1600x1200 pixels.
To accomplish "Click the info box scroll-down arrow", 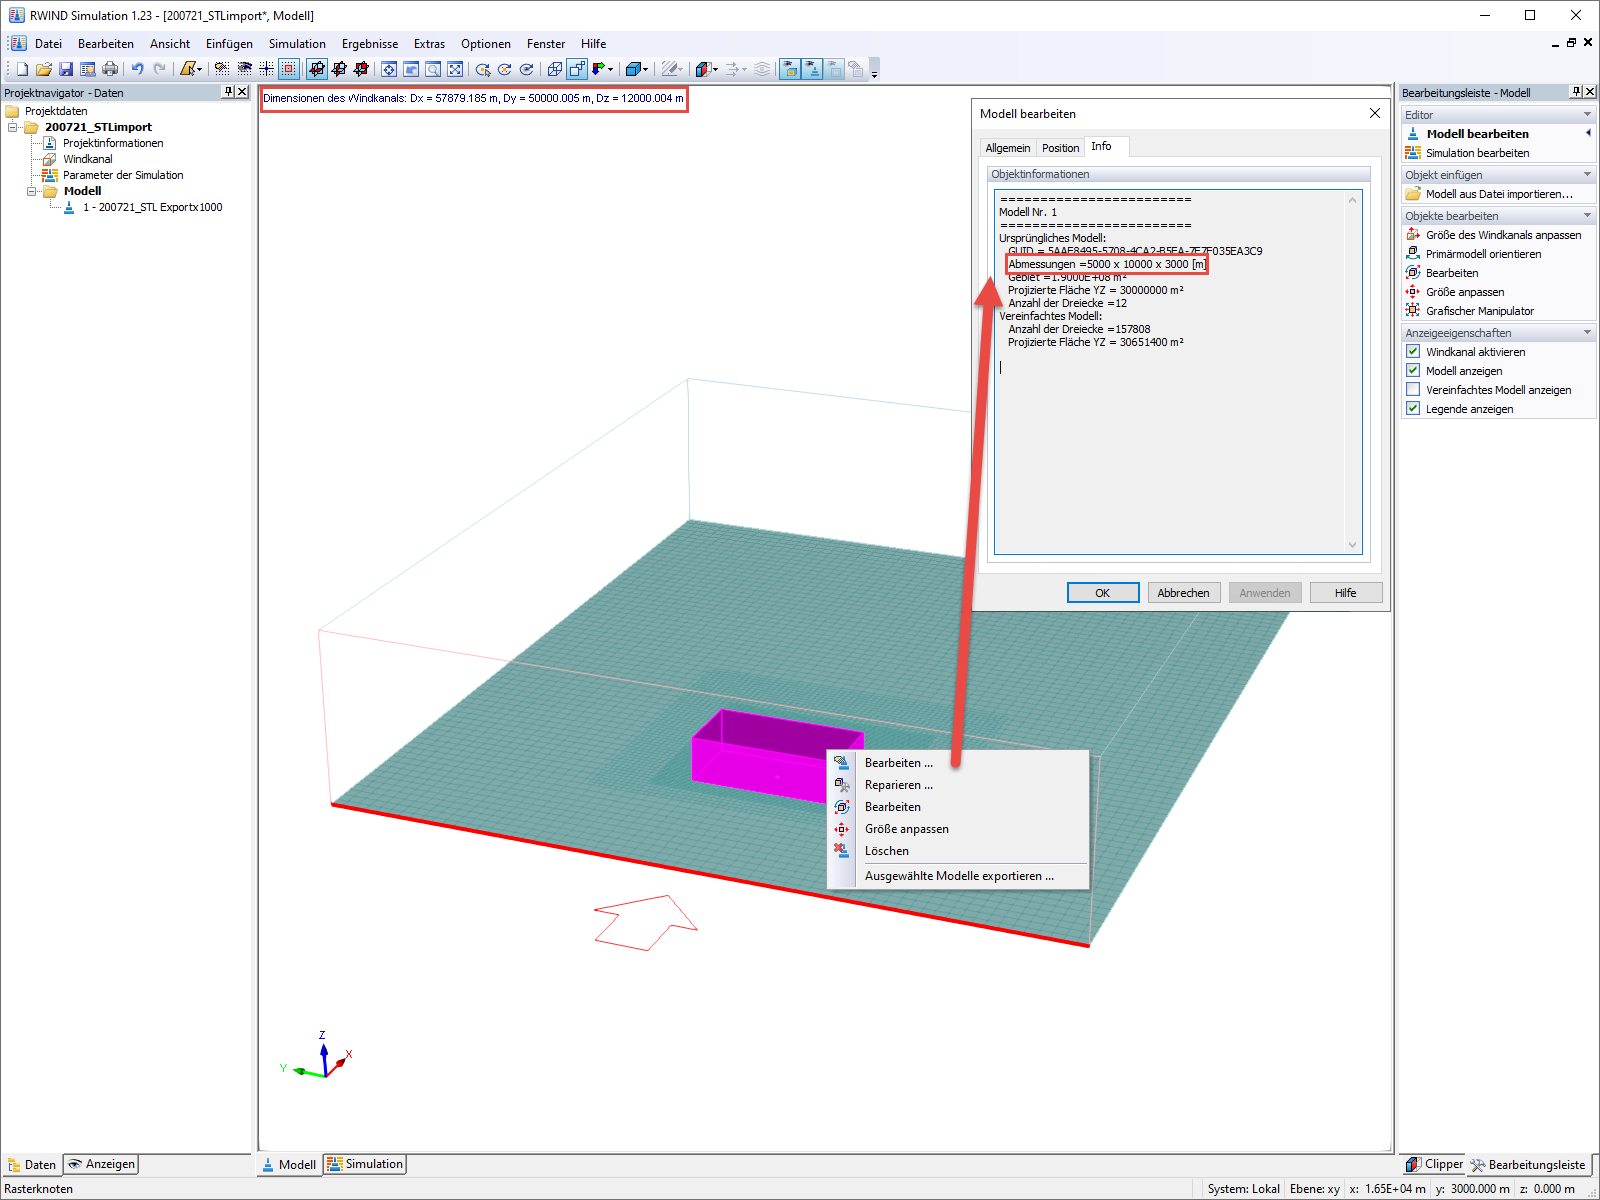I will 1352,545.
